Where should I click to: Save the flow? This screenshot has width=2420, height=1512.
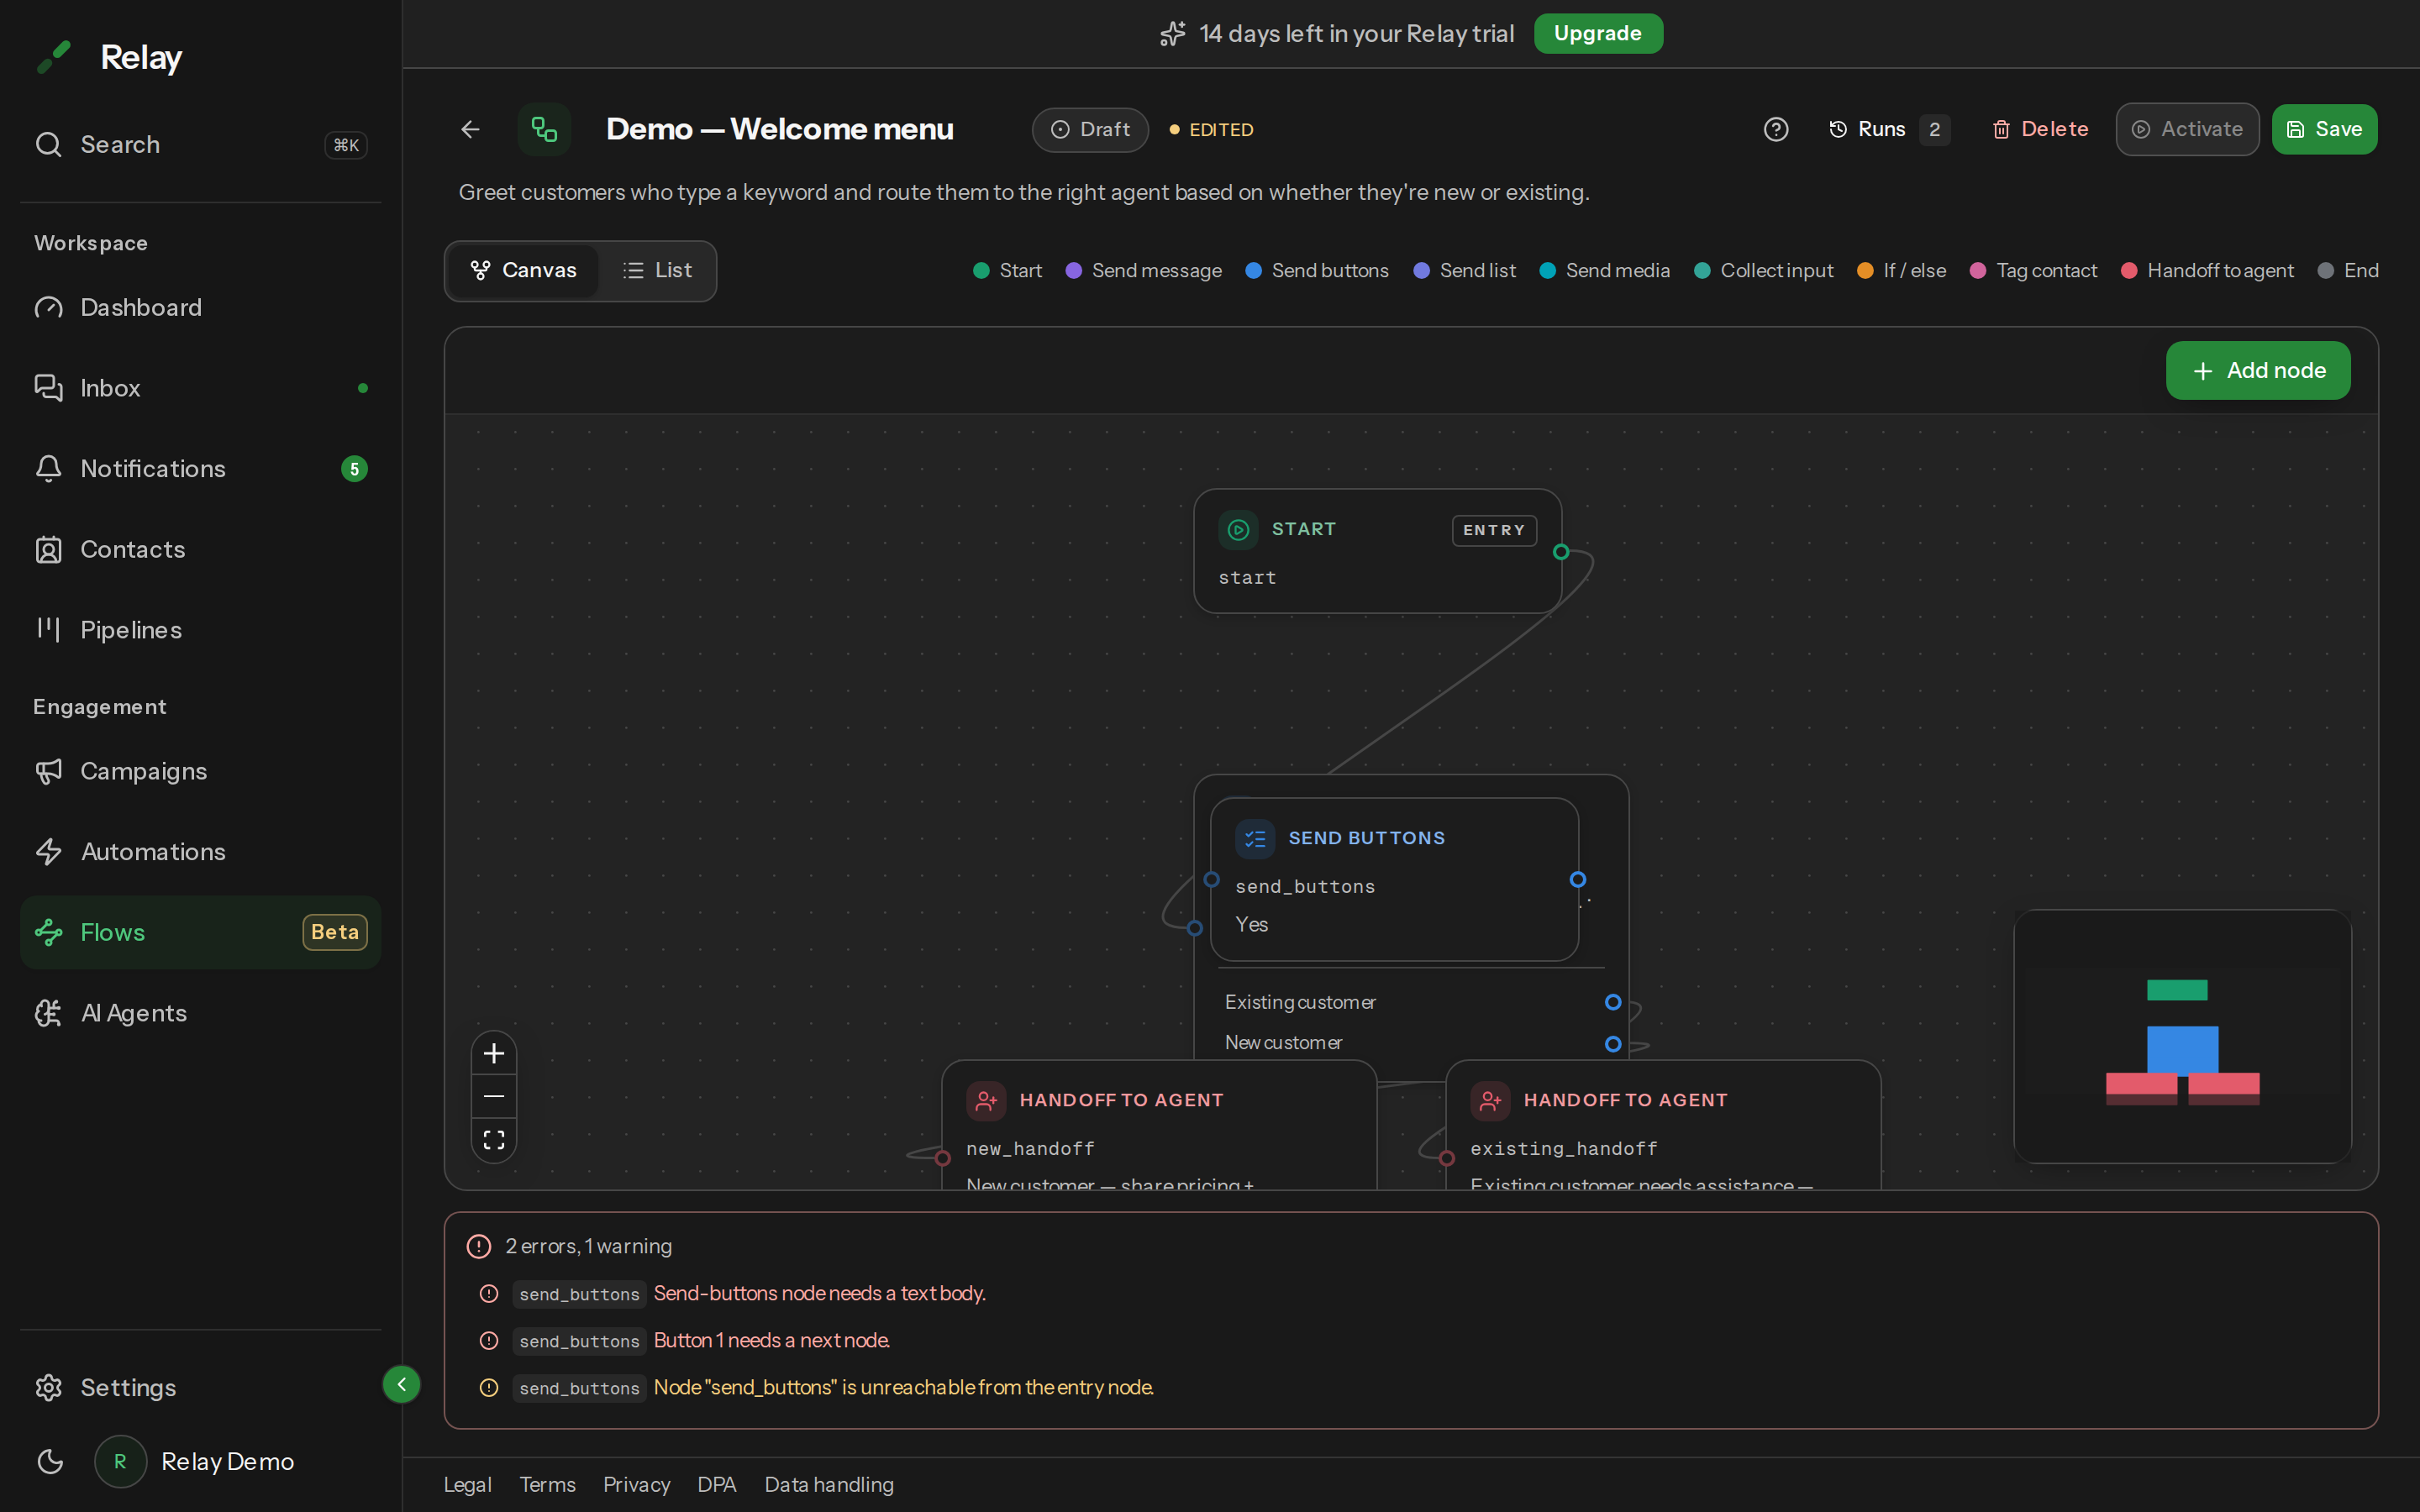tap(2324, 129)
